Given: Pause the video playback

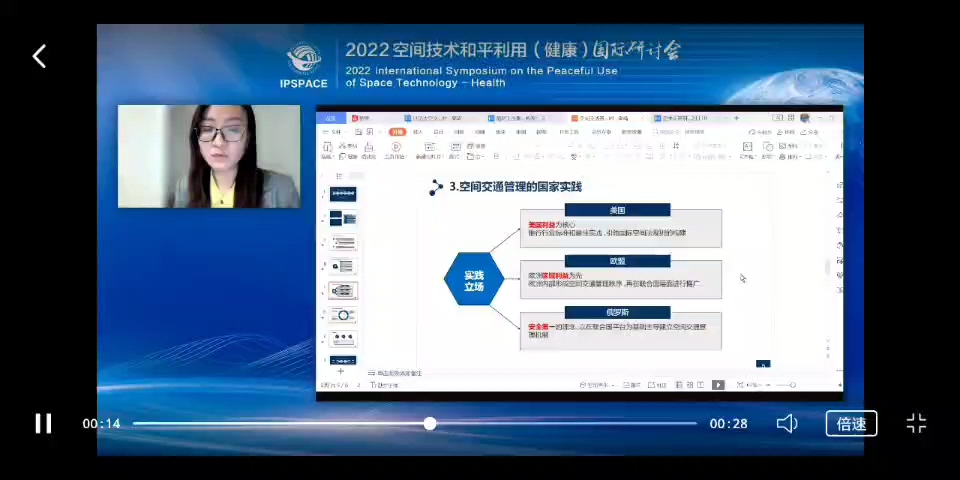Looking at the screenshot, I should [x=43, y=423].
